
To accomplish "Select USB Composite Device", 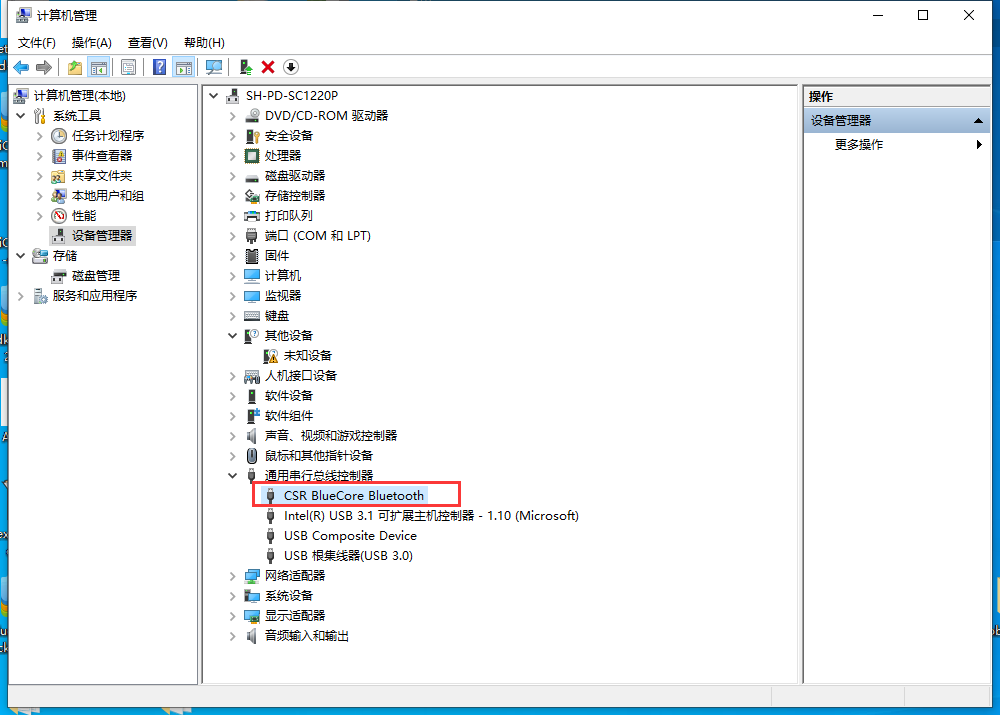I will point(350,536).
